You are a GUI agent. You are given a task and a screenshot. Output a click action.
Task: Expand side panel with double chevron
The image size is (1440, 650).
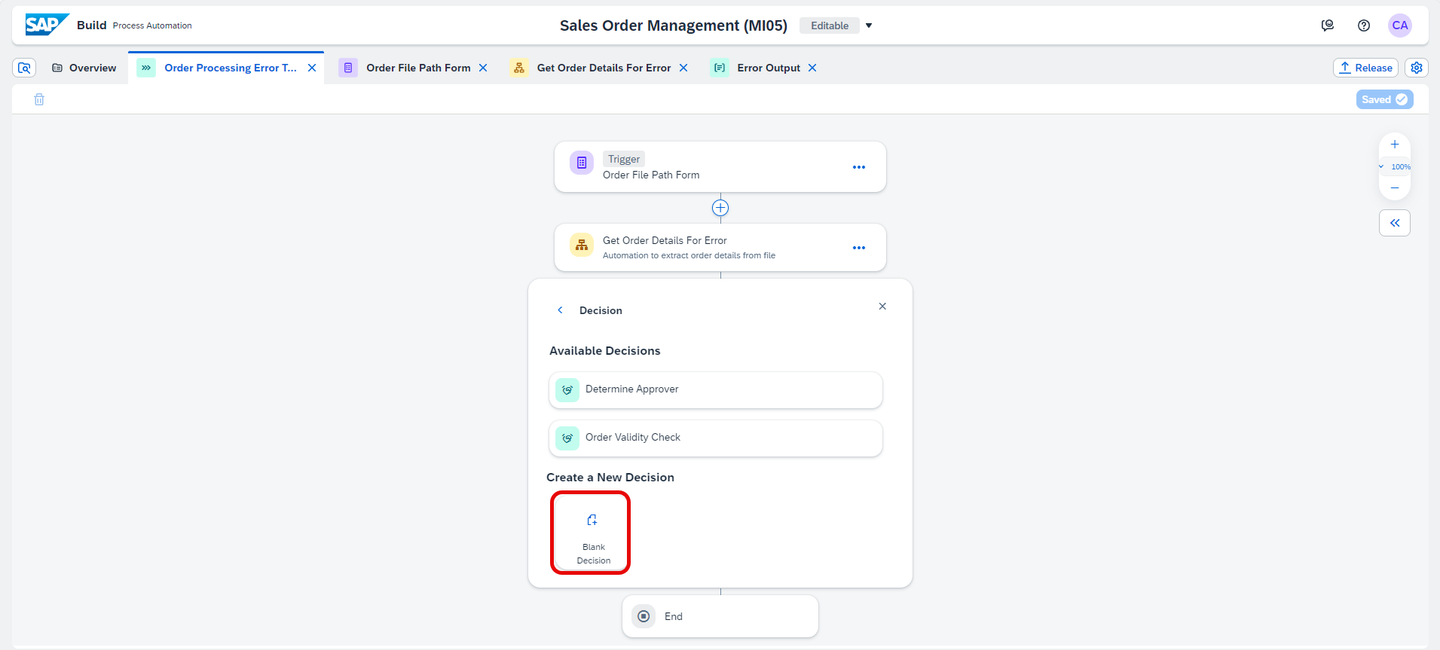1395,223
